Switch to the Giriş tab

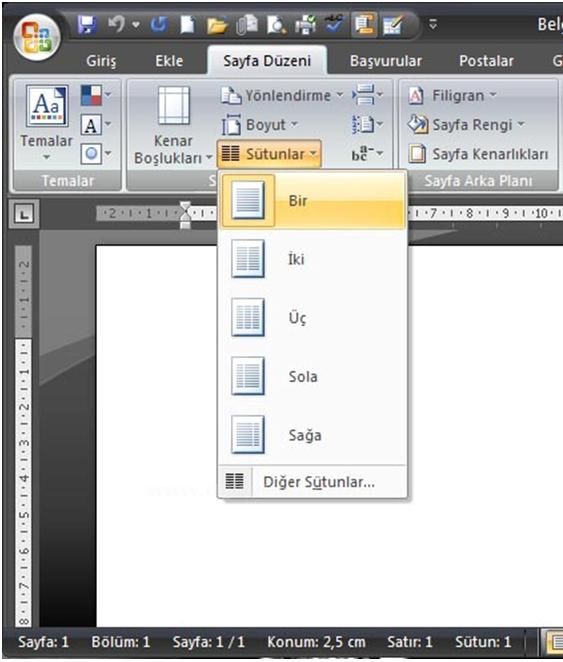[x=101, y=61]
